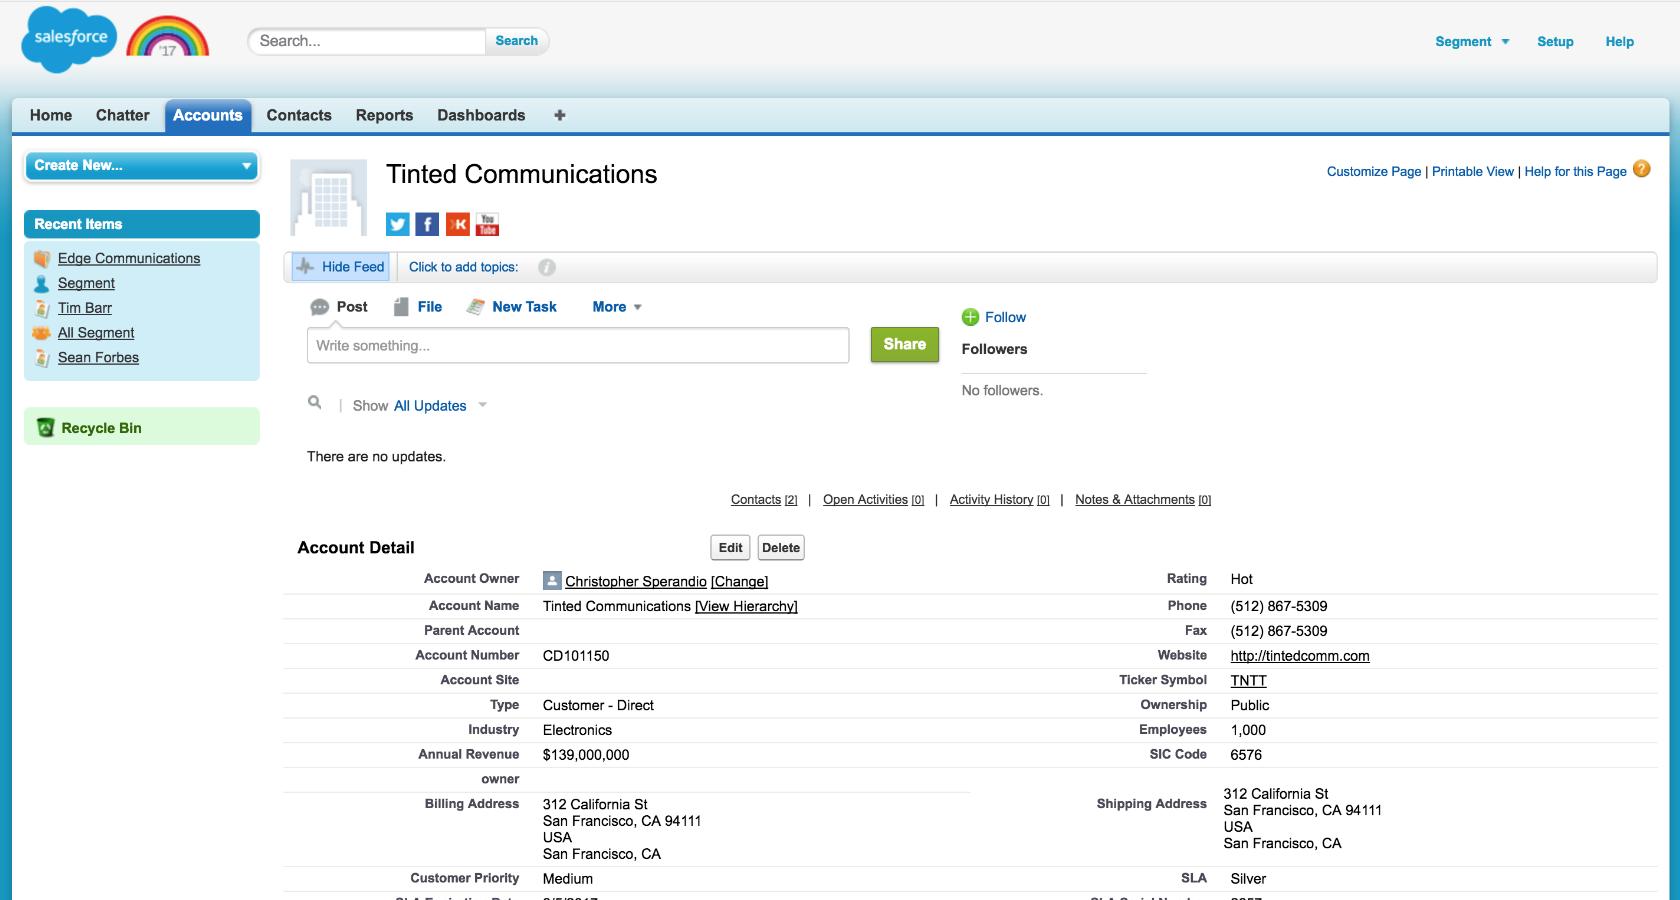
Task: Open the Home tab
Action: pos(51,115)
